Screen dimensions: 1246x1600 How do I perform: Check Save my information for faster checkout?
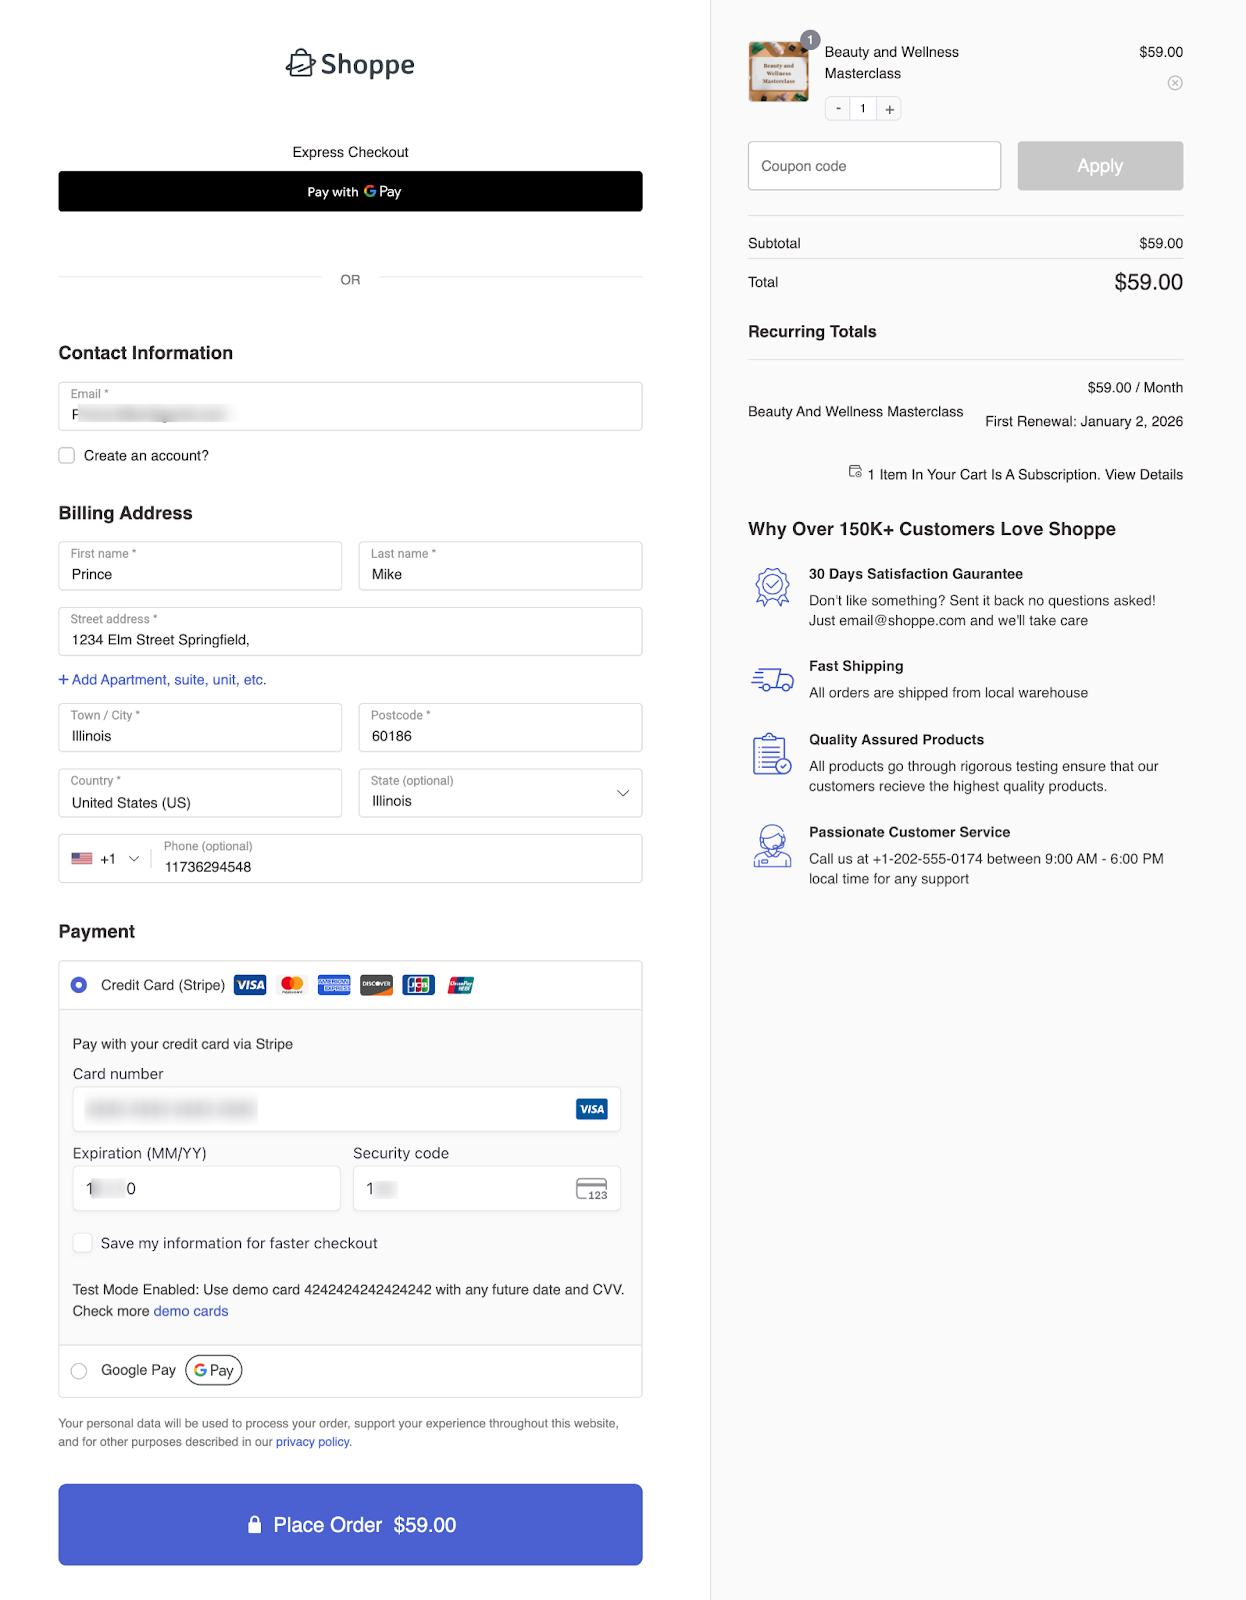pos(83,1243)
